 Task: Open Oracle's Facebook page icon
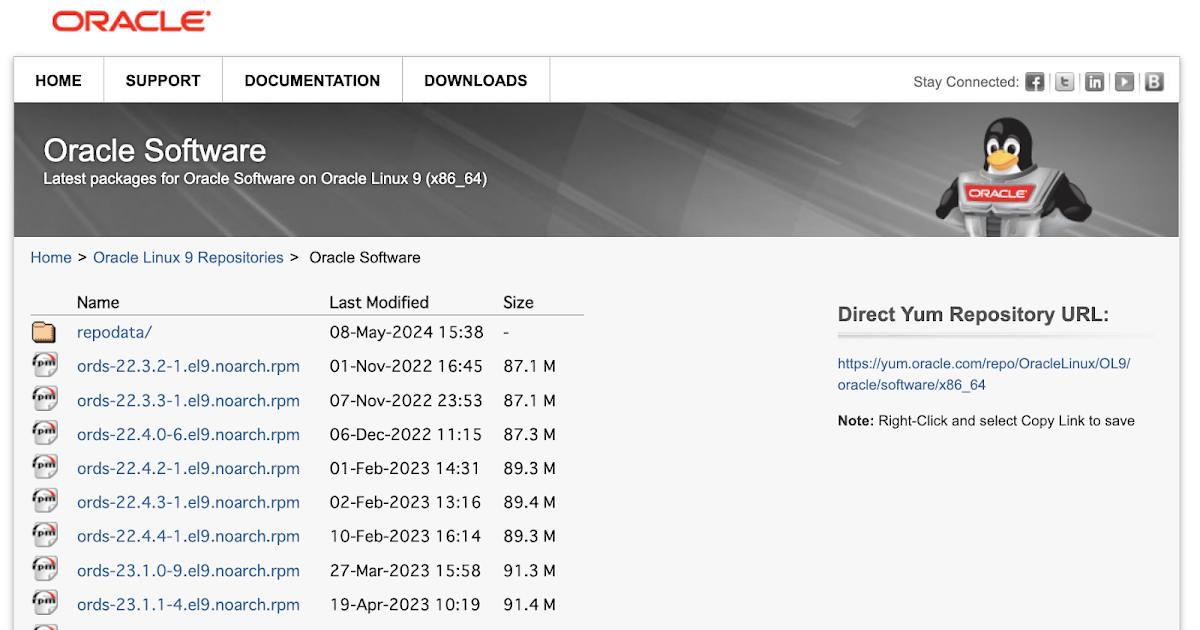point(1035,82)
